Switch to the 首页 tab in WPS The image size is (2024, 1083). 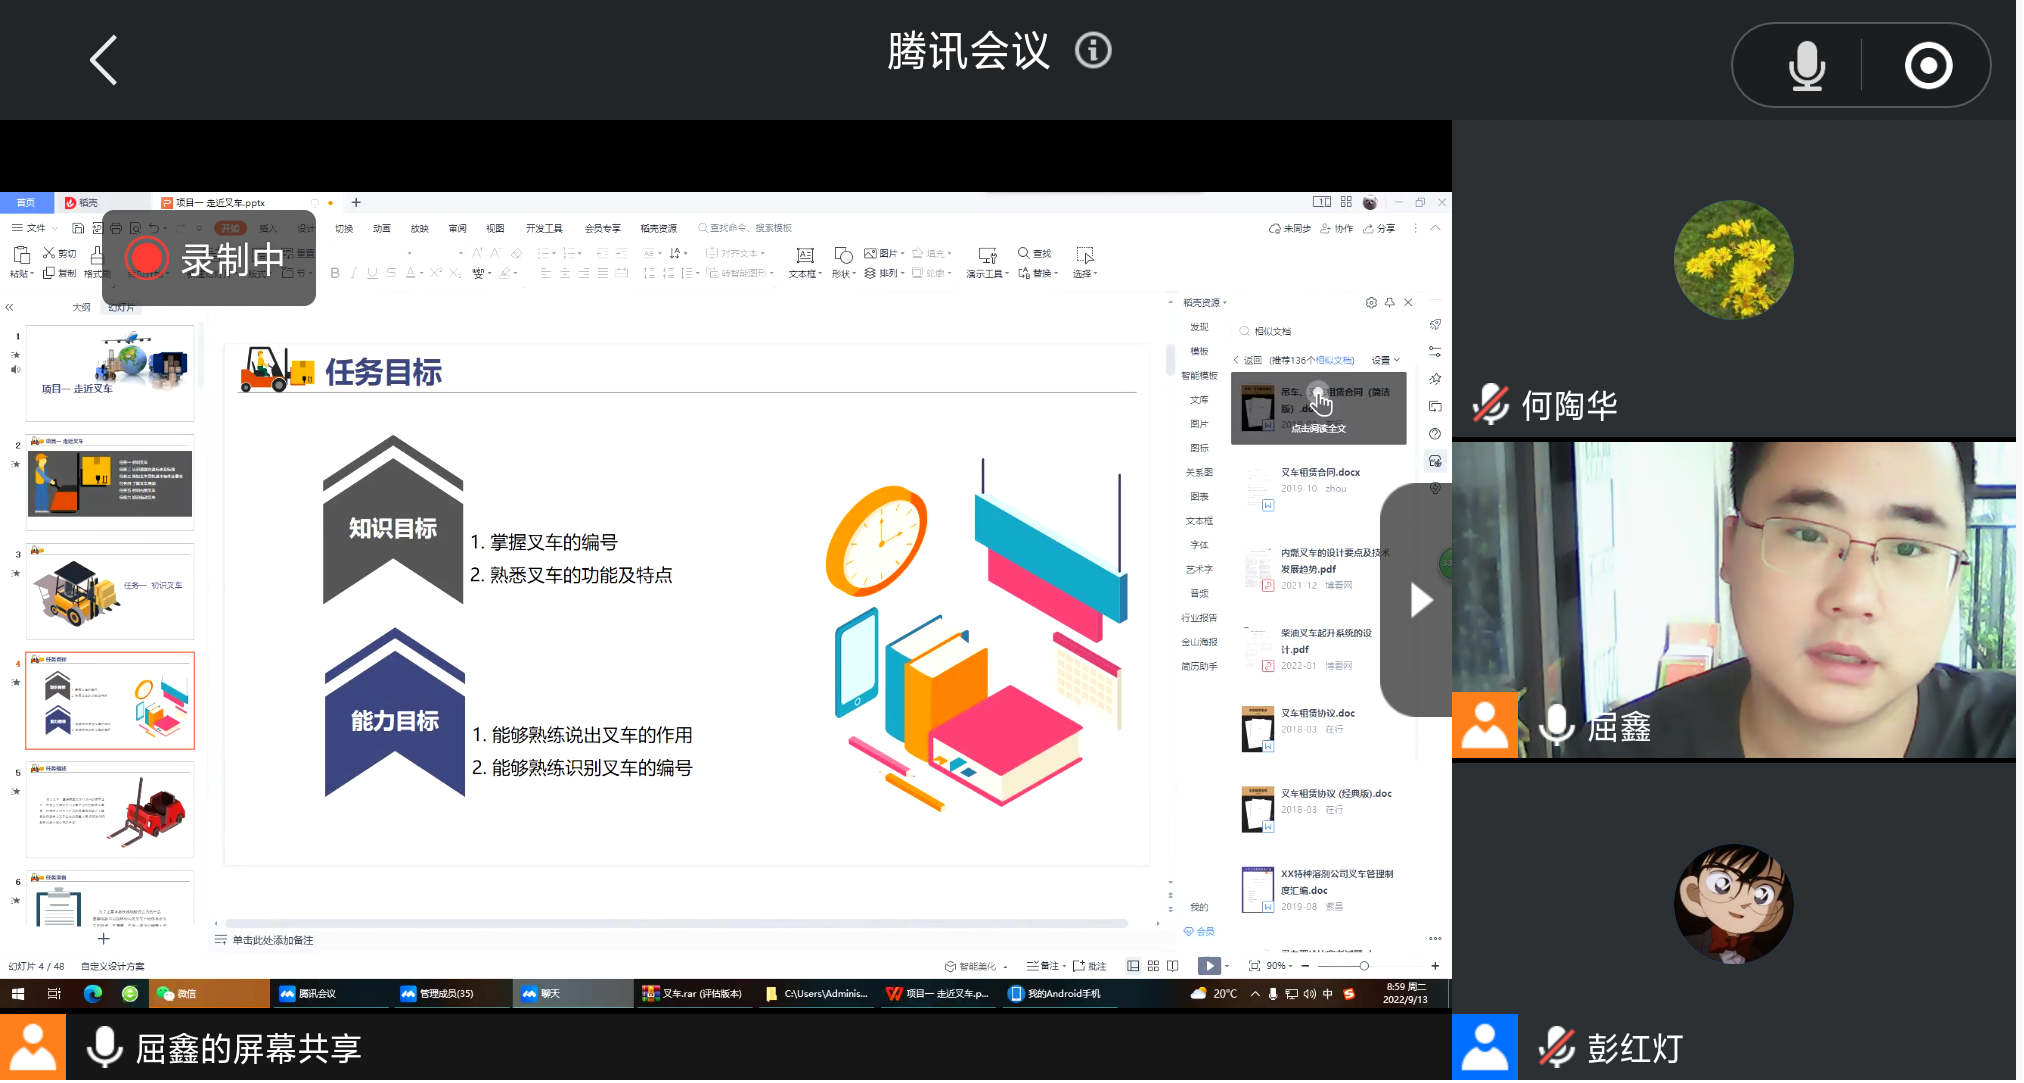(x=26, y=202)
